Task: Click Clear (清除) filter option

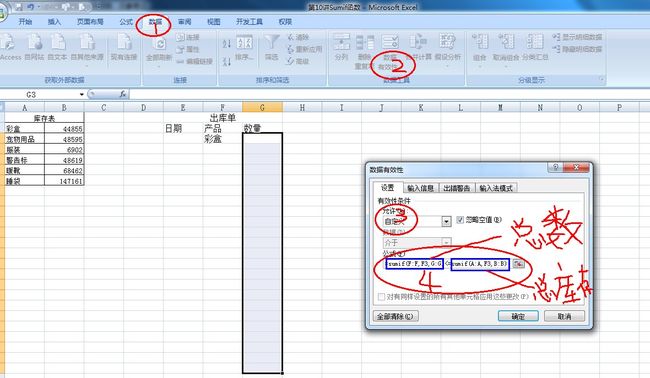Action: [x=298, y=37]
